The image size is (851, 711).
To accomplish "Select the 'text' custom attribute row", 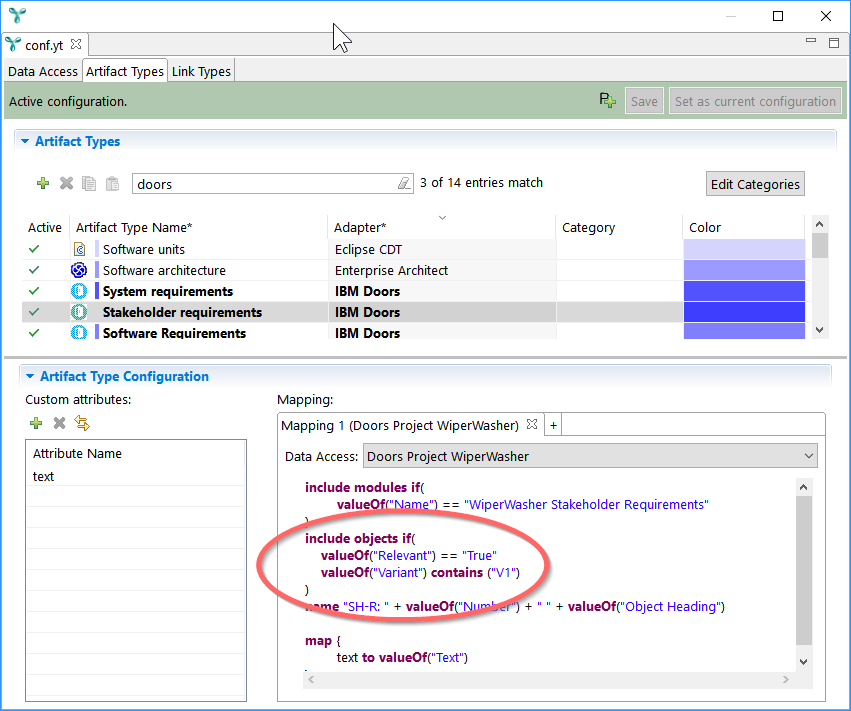I will [136, 476].
